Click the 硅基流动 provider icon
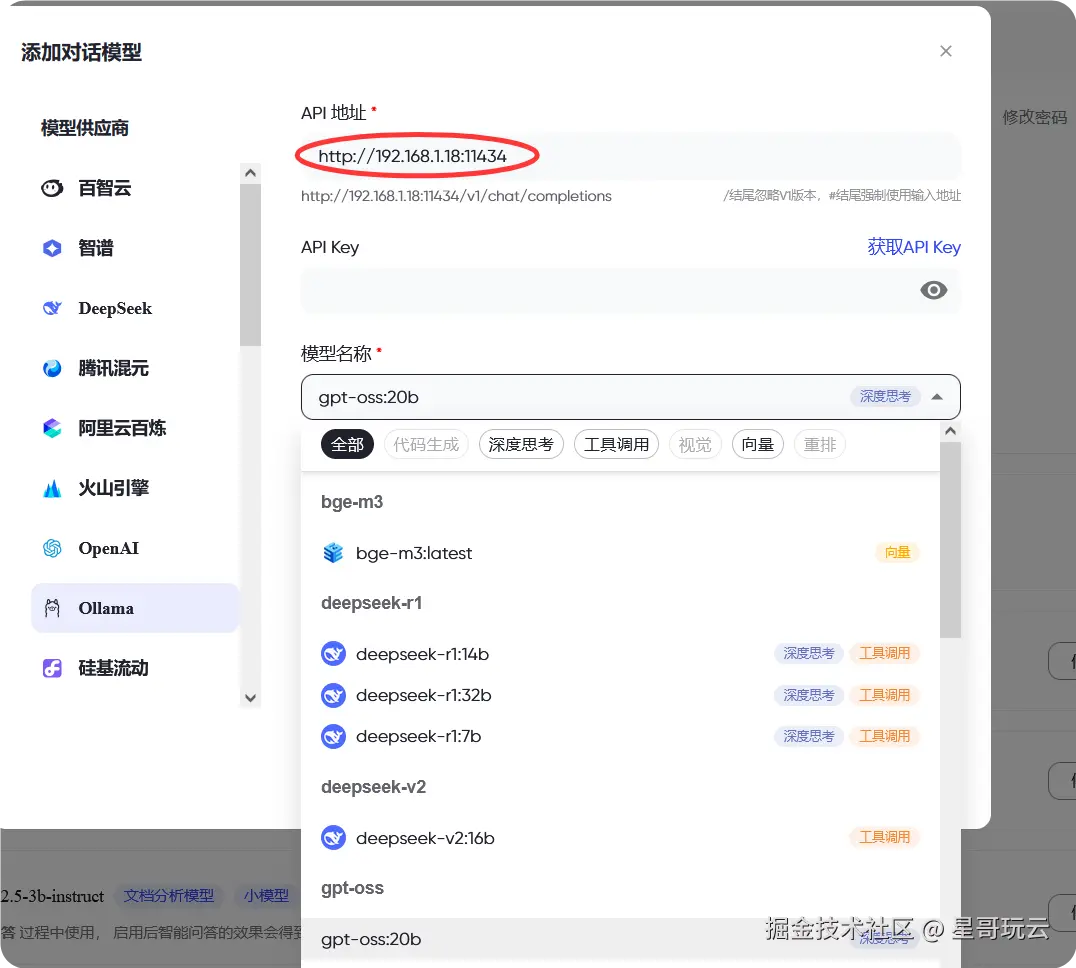This screenshot has height=968, width=1076. (x=52, y=668)
